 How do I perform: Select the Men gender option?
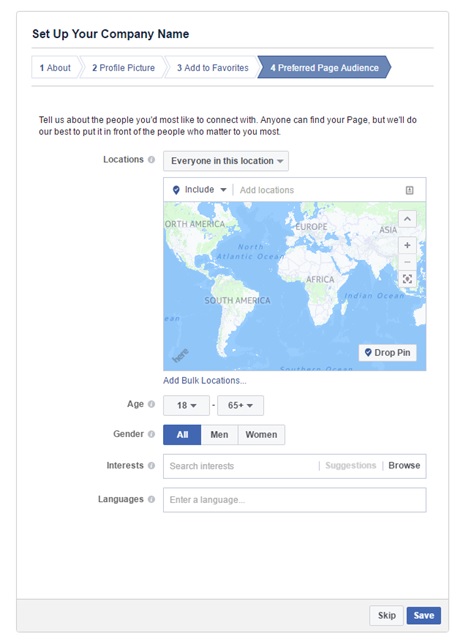click(x=219, y=434)
